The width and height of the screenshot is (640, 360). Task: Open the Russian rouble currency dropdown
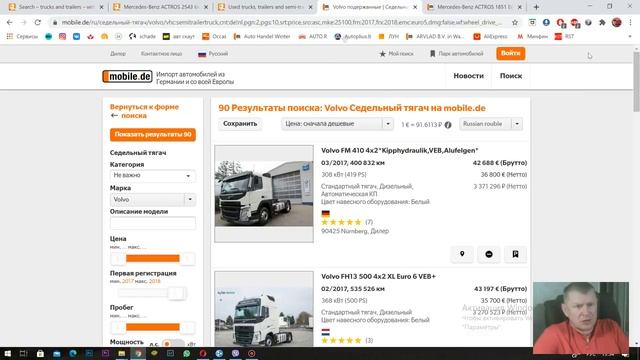click(x=491, y=124)
